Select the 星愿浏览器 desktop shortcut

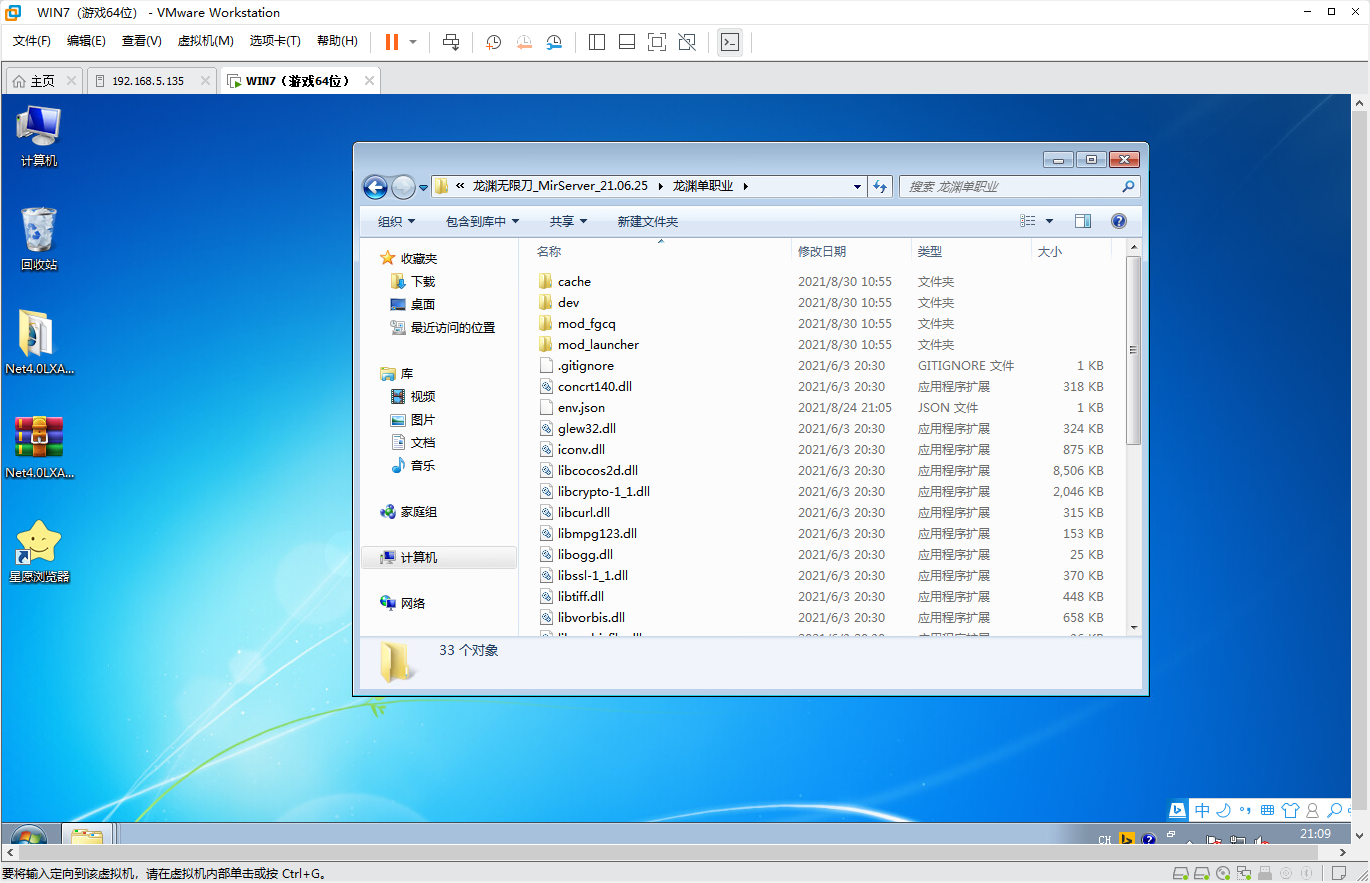[x=39, y=551]
